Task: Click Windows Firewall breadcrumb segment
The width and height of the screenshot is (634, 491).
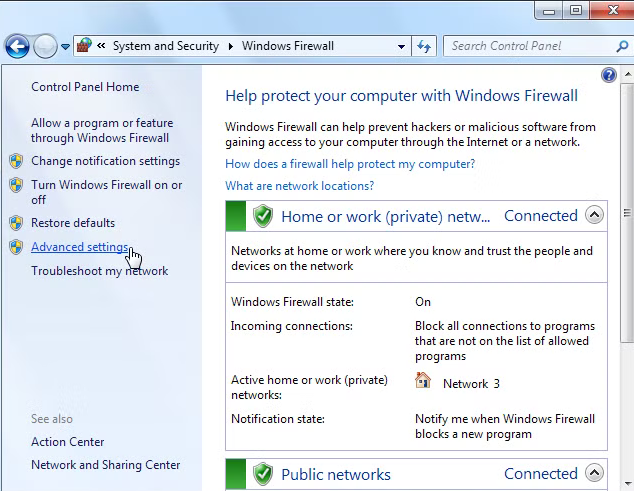Action: 288,46
